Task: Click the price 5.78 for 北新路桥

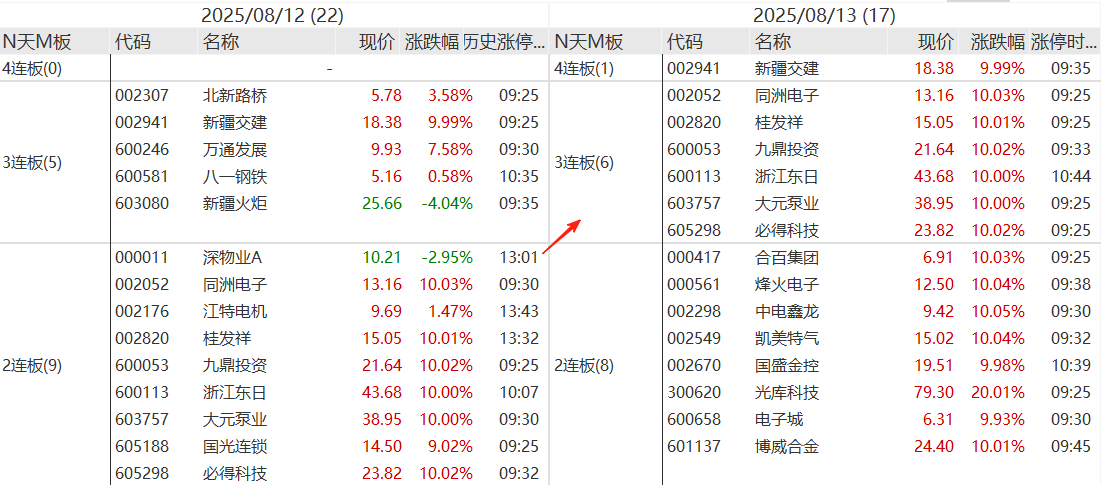Action: tap(387, 95)
